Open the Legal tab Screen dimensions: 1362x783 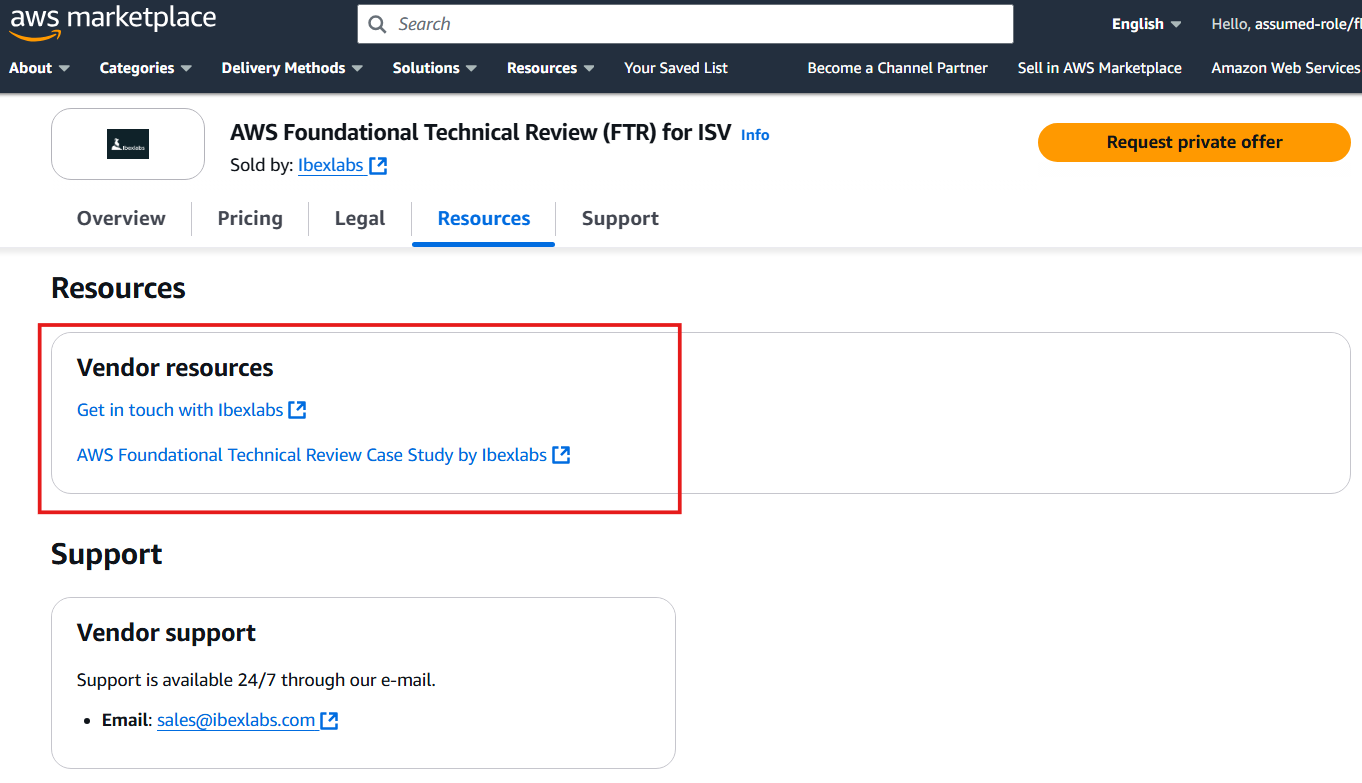[360, 218]
